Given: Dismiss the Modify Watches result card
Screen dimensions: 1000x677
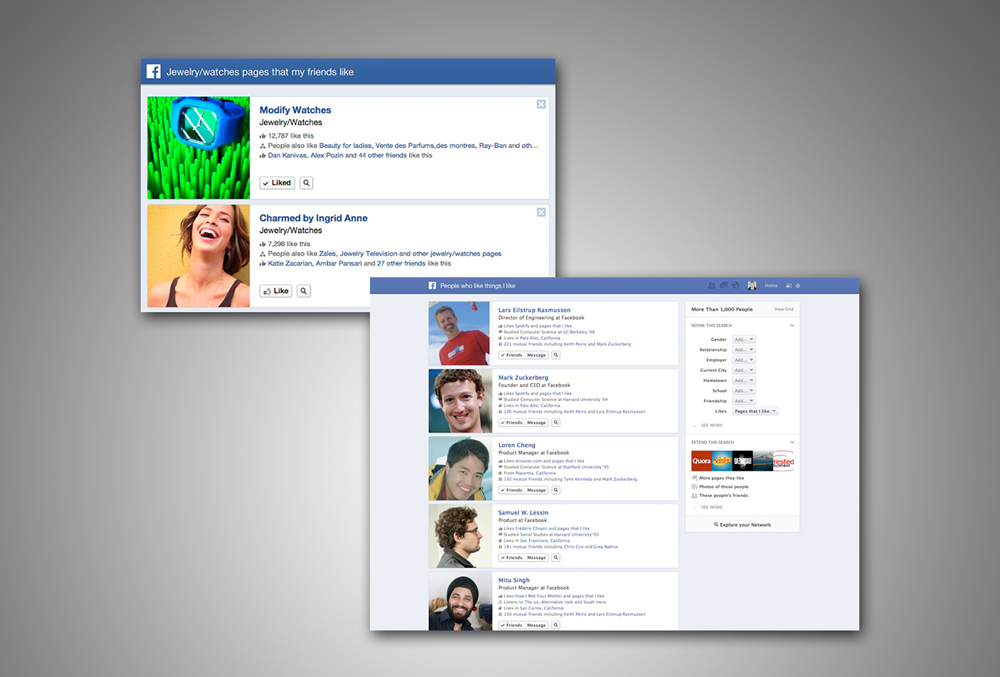Looking at the screenshot, I should pos(541,104).
